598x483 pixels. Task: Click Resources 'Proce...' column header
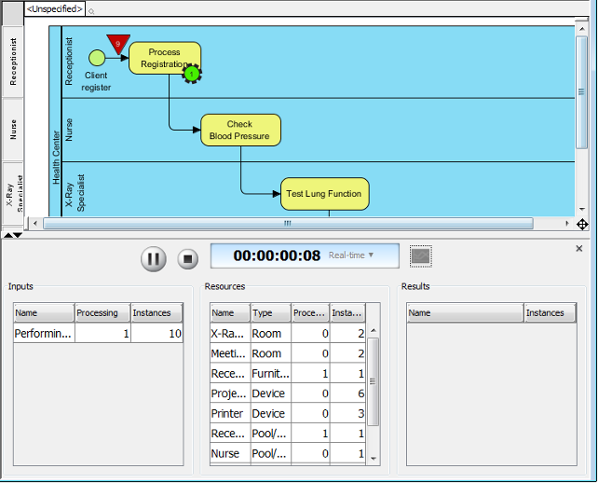point(310,313)
